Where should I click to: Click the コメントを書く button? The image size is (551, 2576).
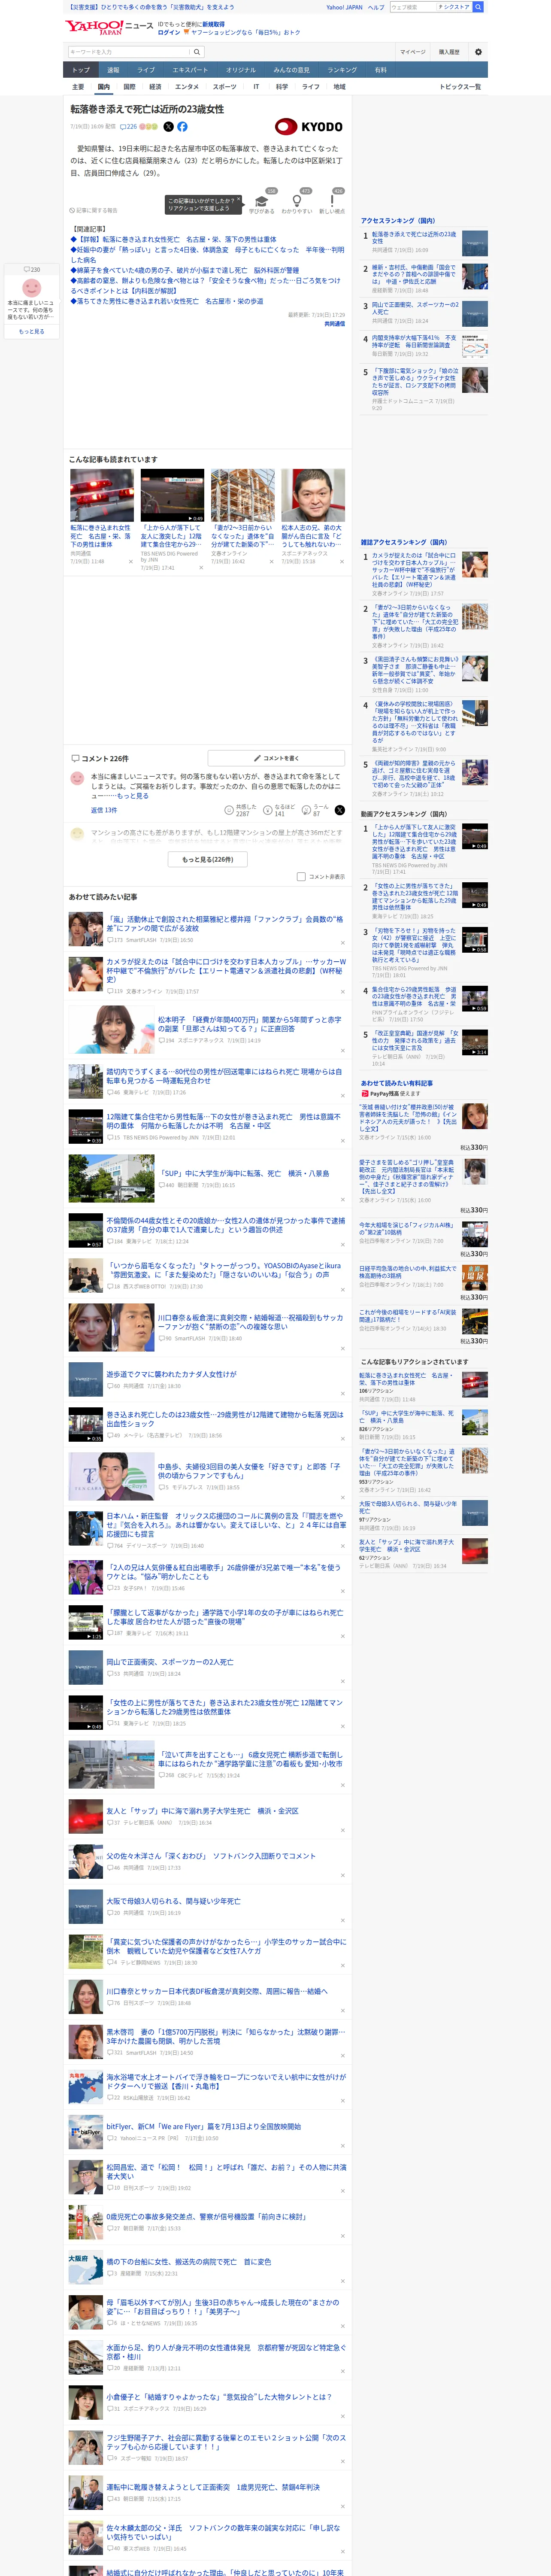(x=276, y=758)
